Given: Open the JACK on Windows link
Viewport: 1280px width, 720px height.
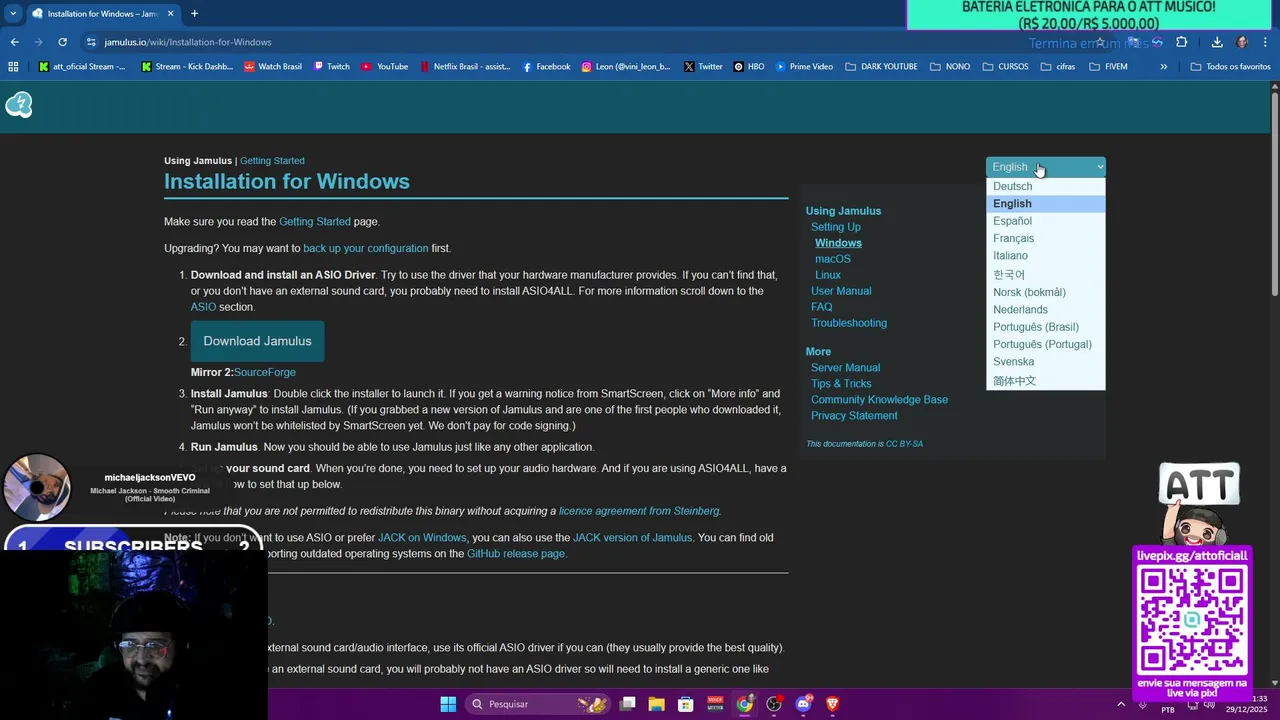Looking at the screenshot, I should pos(422,538).
